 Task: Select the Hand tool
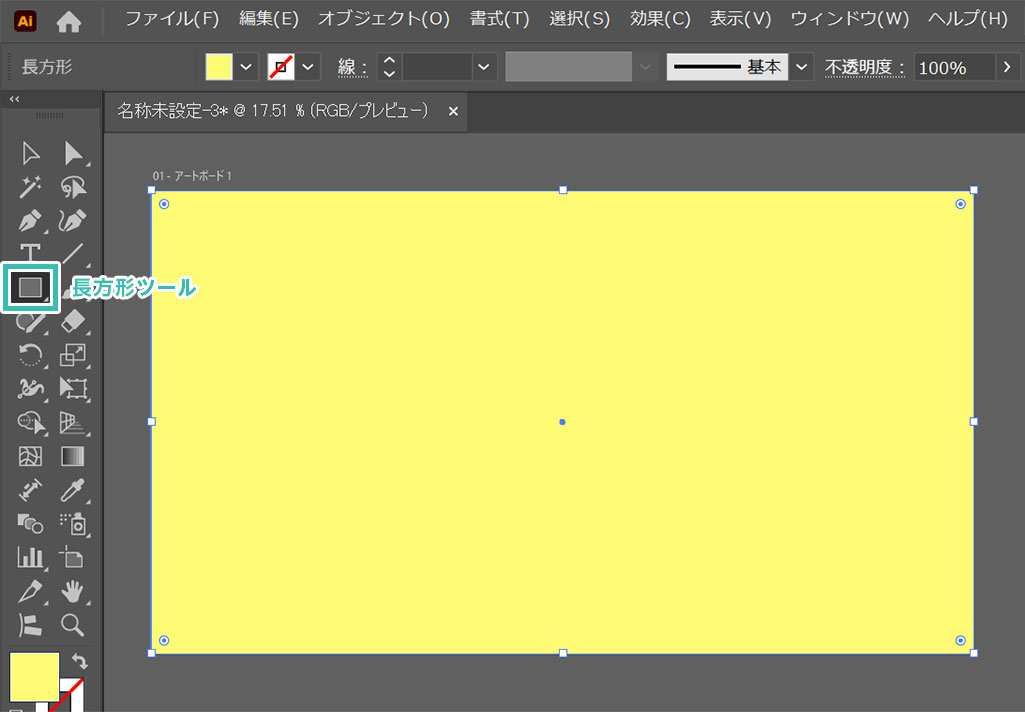[73, 591]
